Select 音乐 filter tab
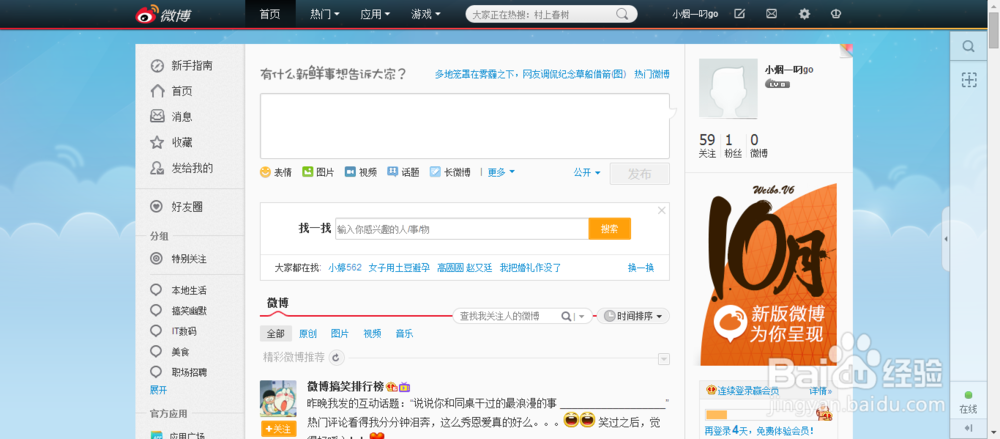The width and height of the screenshot is (1000, 439). (x=404, y=334)
